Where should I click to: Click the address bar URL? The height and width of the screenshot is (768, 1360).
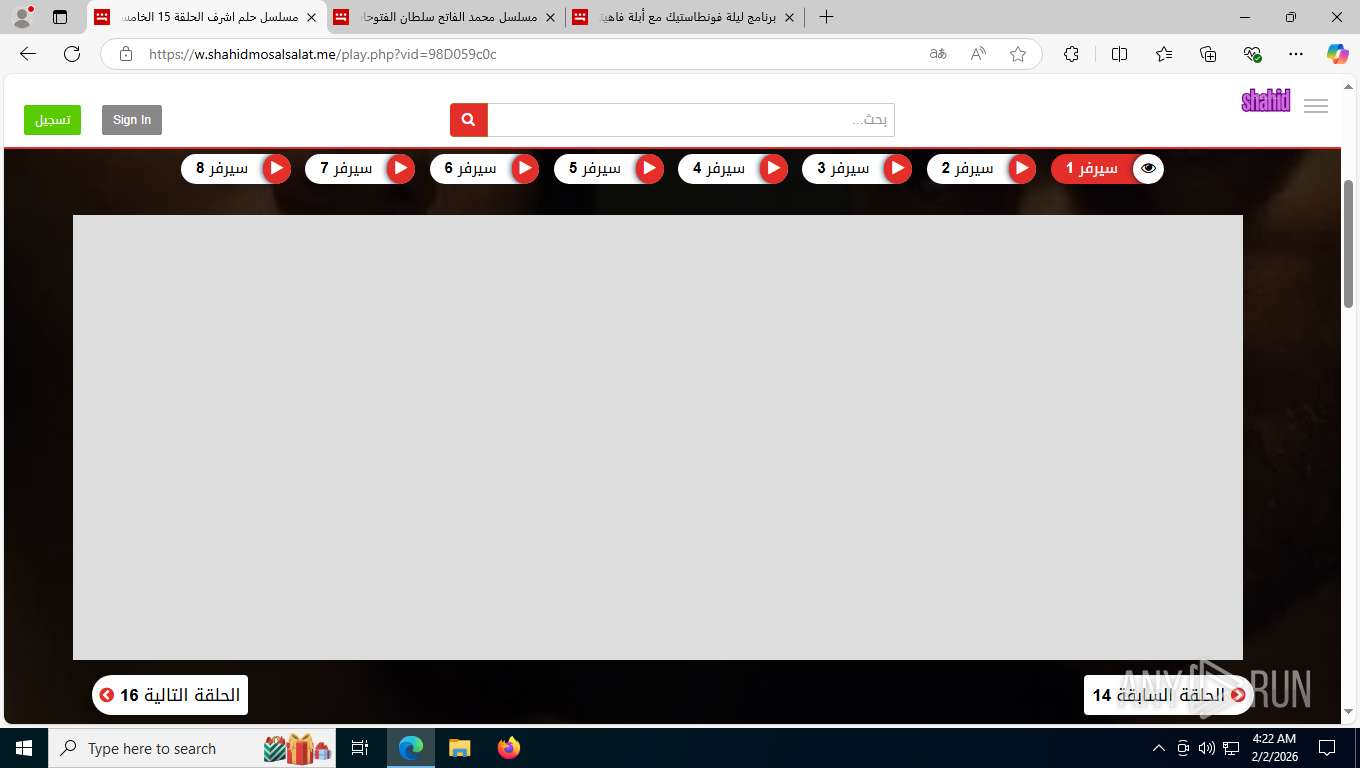click(323, 54)
